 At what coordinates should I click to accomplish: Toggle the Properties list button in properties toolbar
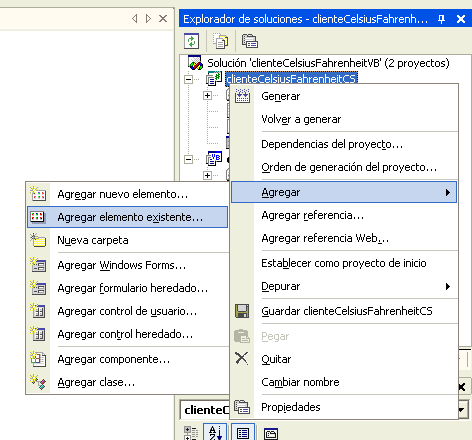click(x=243, y=433)
